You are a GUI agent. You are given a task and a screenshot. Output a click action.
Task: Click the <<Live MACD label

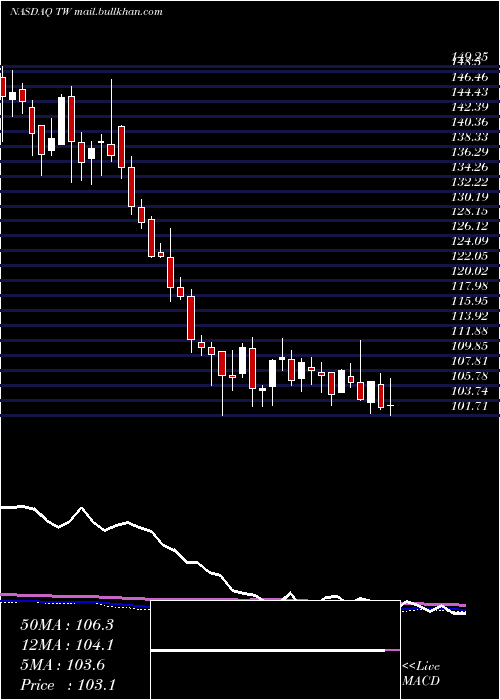(421, 673)
